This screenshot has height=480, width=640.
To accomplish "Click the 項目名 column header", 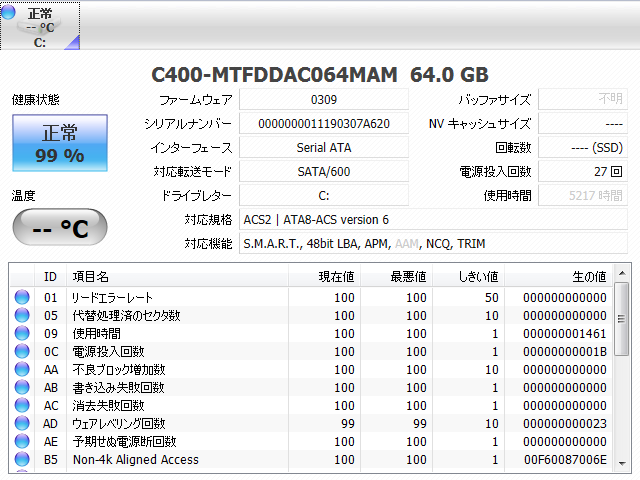I will 178,277.
